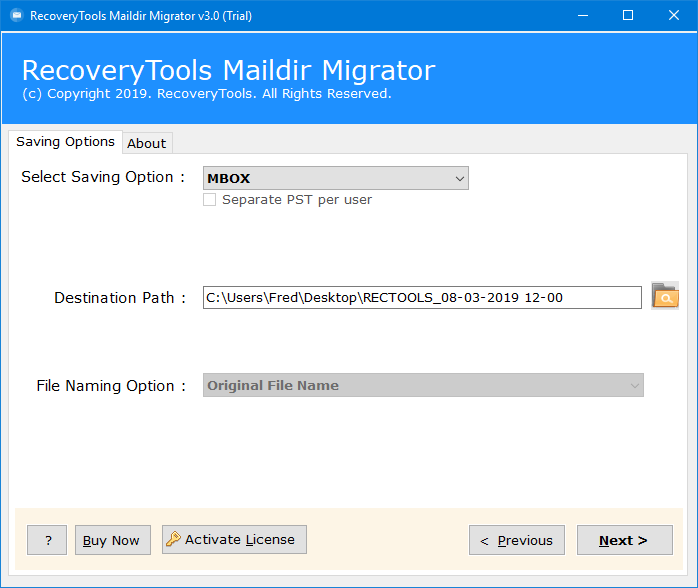Click the 'Destination Path :' label
This screenshot has width=698, height=588.
point(120,298)
